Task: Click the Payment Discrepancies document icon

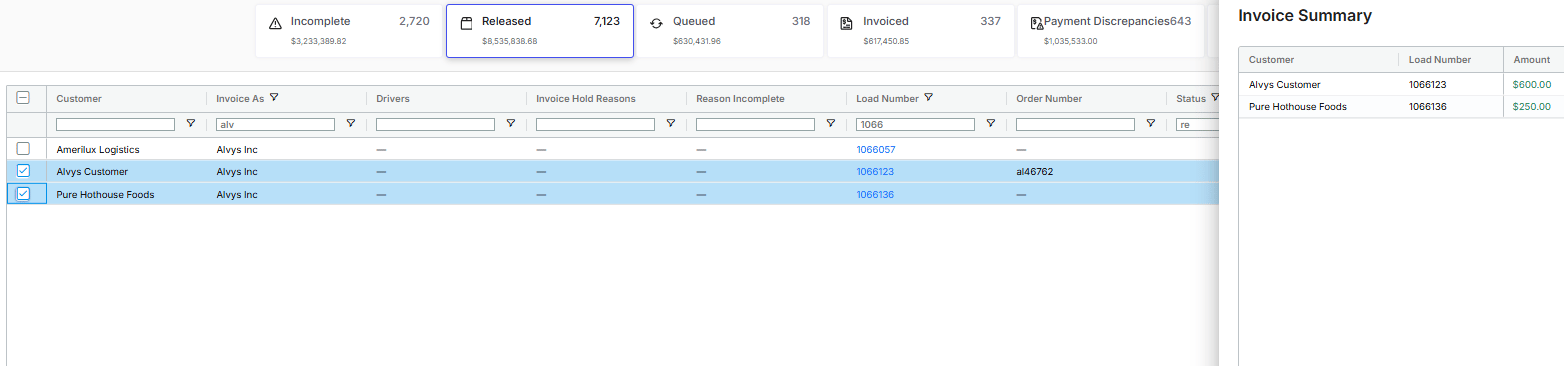Action: pyautogui.click(x=1036, y=23)
